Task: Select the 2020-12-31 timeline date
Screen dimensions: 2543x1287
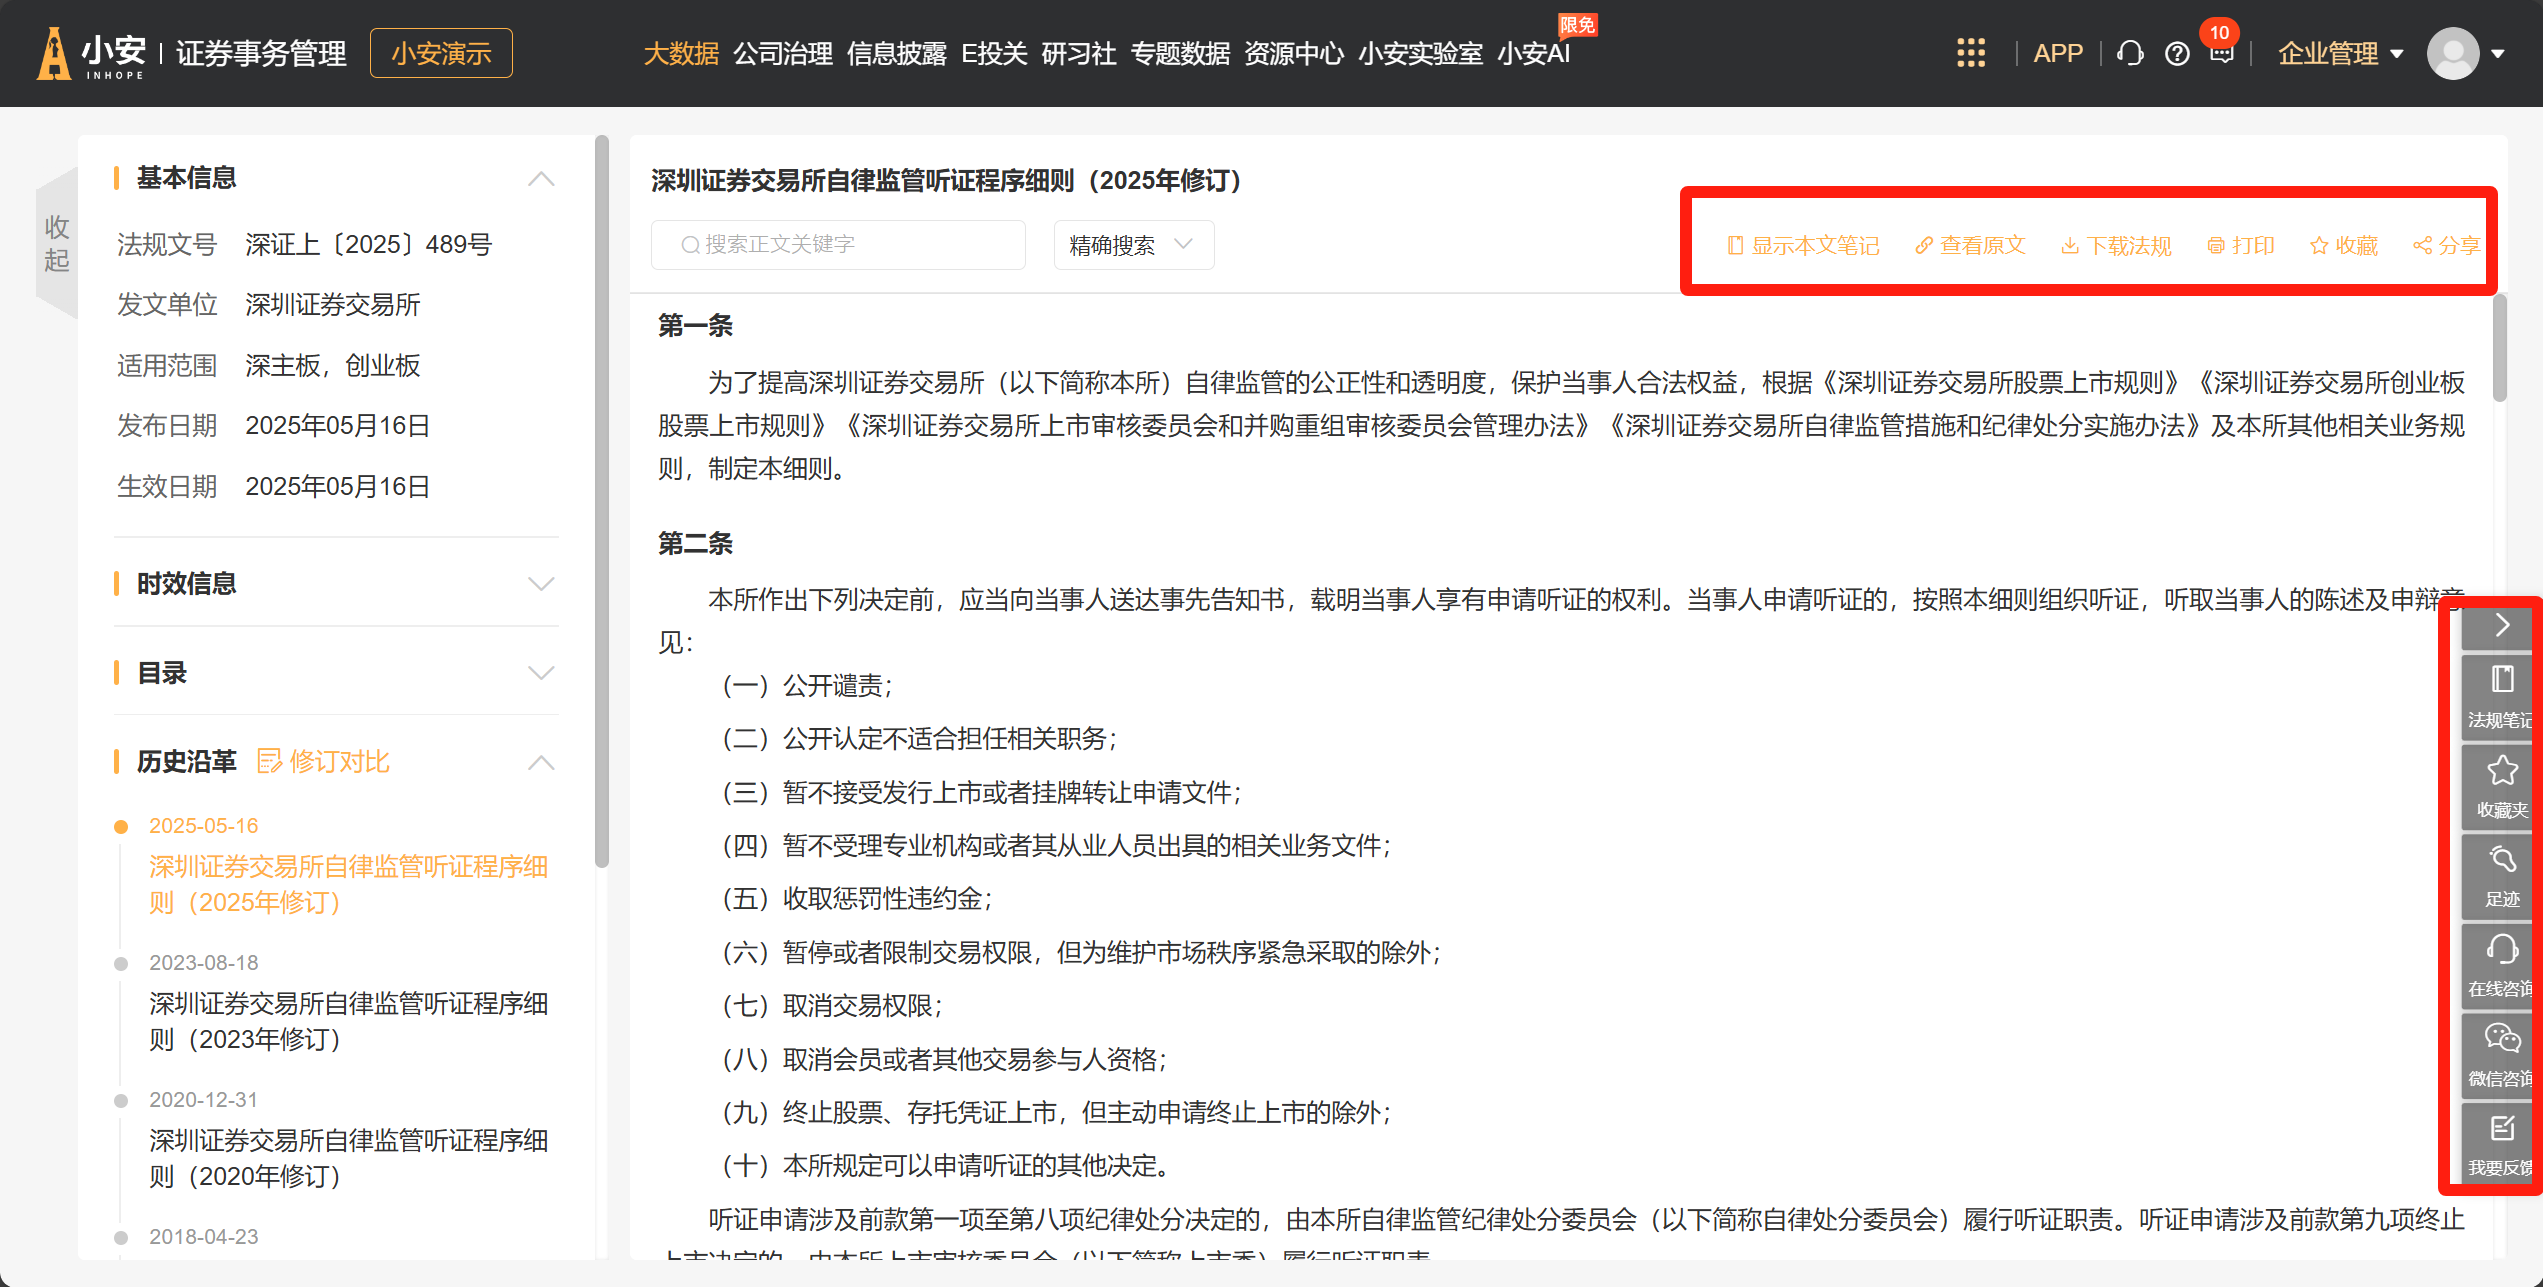Action: tap(204, 1100)
